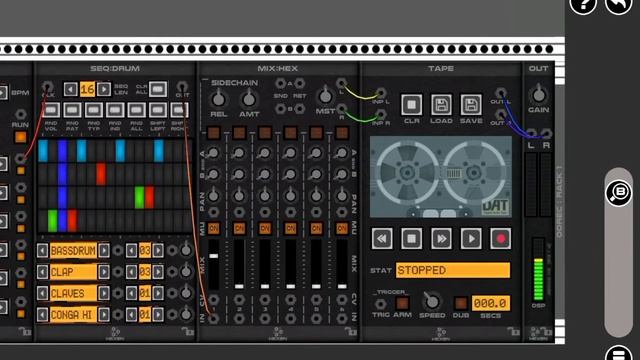
Task: Click the TAPE INP L input jack
Action: [x=381, y=93]
